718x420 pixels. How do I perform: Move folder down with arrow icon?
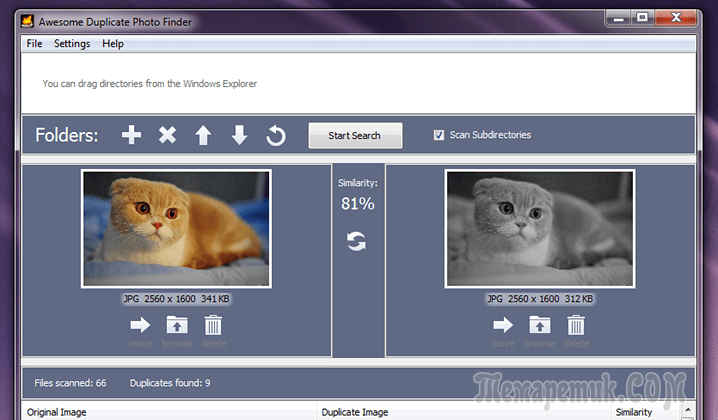(239, 135)
